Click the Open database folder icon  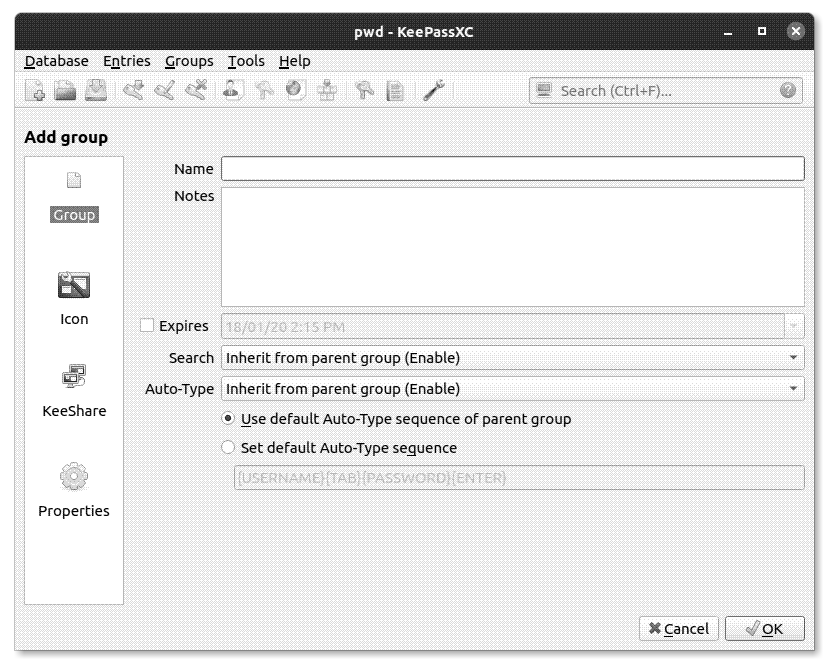coord(65,90)
